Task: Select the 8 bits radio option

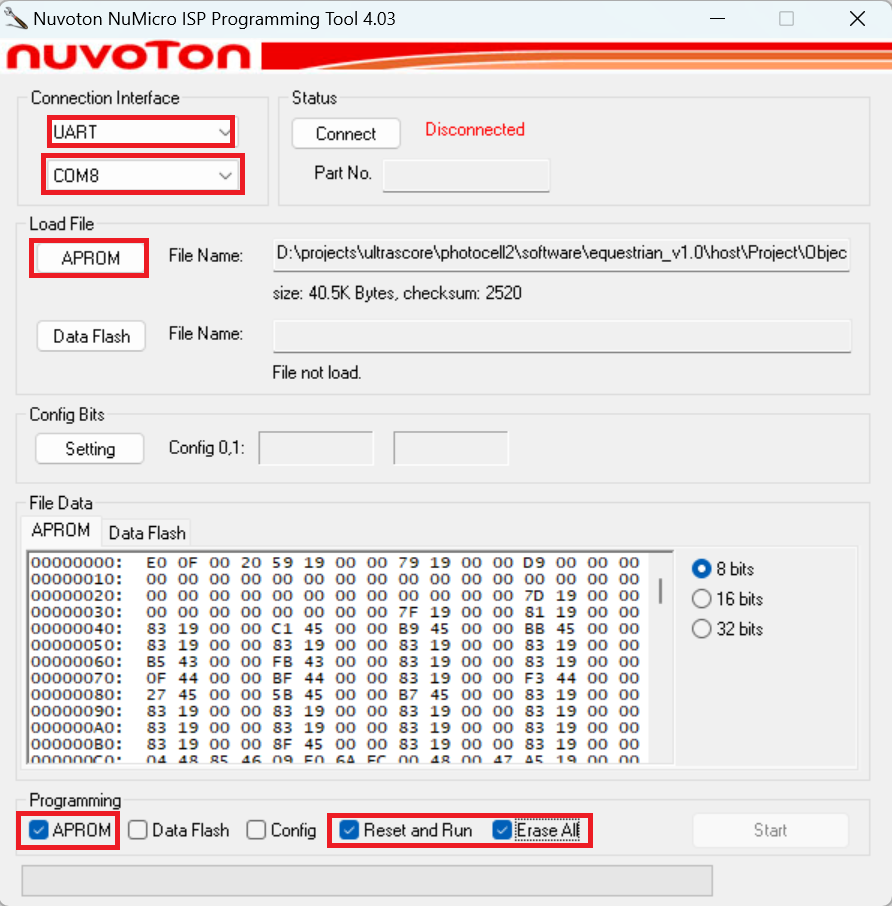Action: (702, 569)
